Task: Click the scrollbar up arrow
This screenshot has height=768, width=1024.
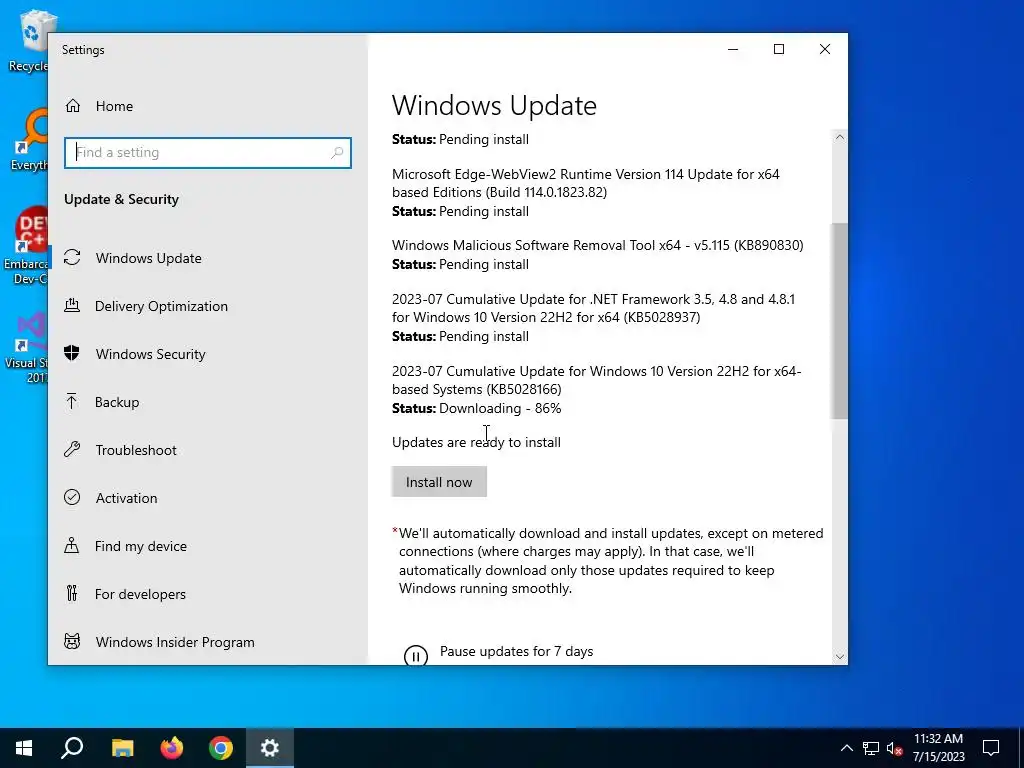Action: point(840,136)
